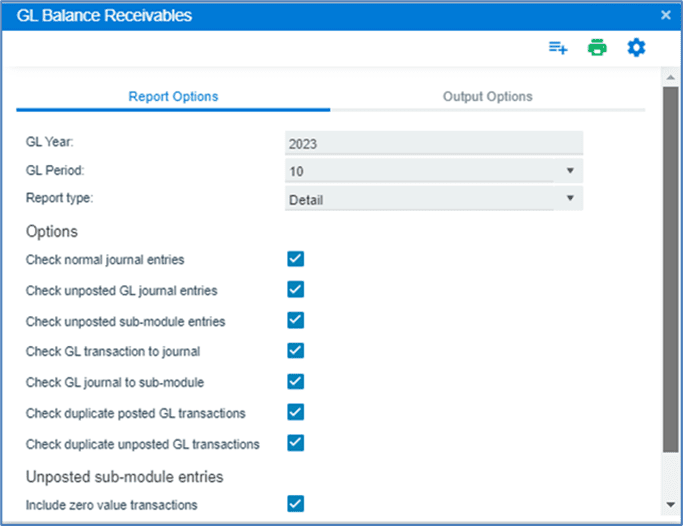The height and width of the screenshot is (526, 683).
Task: Select the Report Options tab
Action: tap(173, 97)
